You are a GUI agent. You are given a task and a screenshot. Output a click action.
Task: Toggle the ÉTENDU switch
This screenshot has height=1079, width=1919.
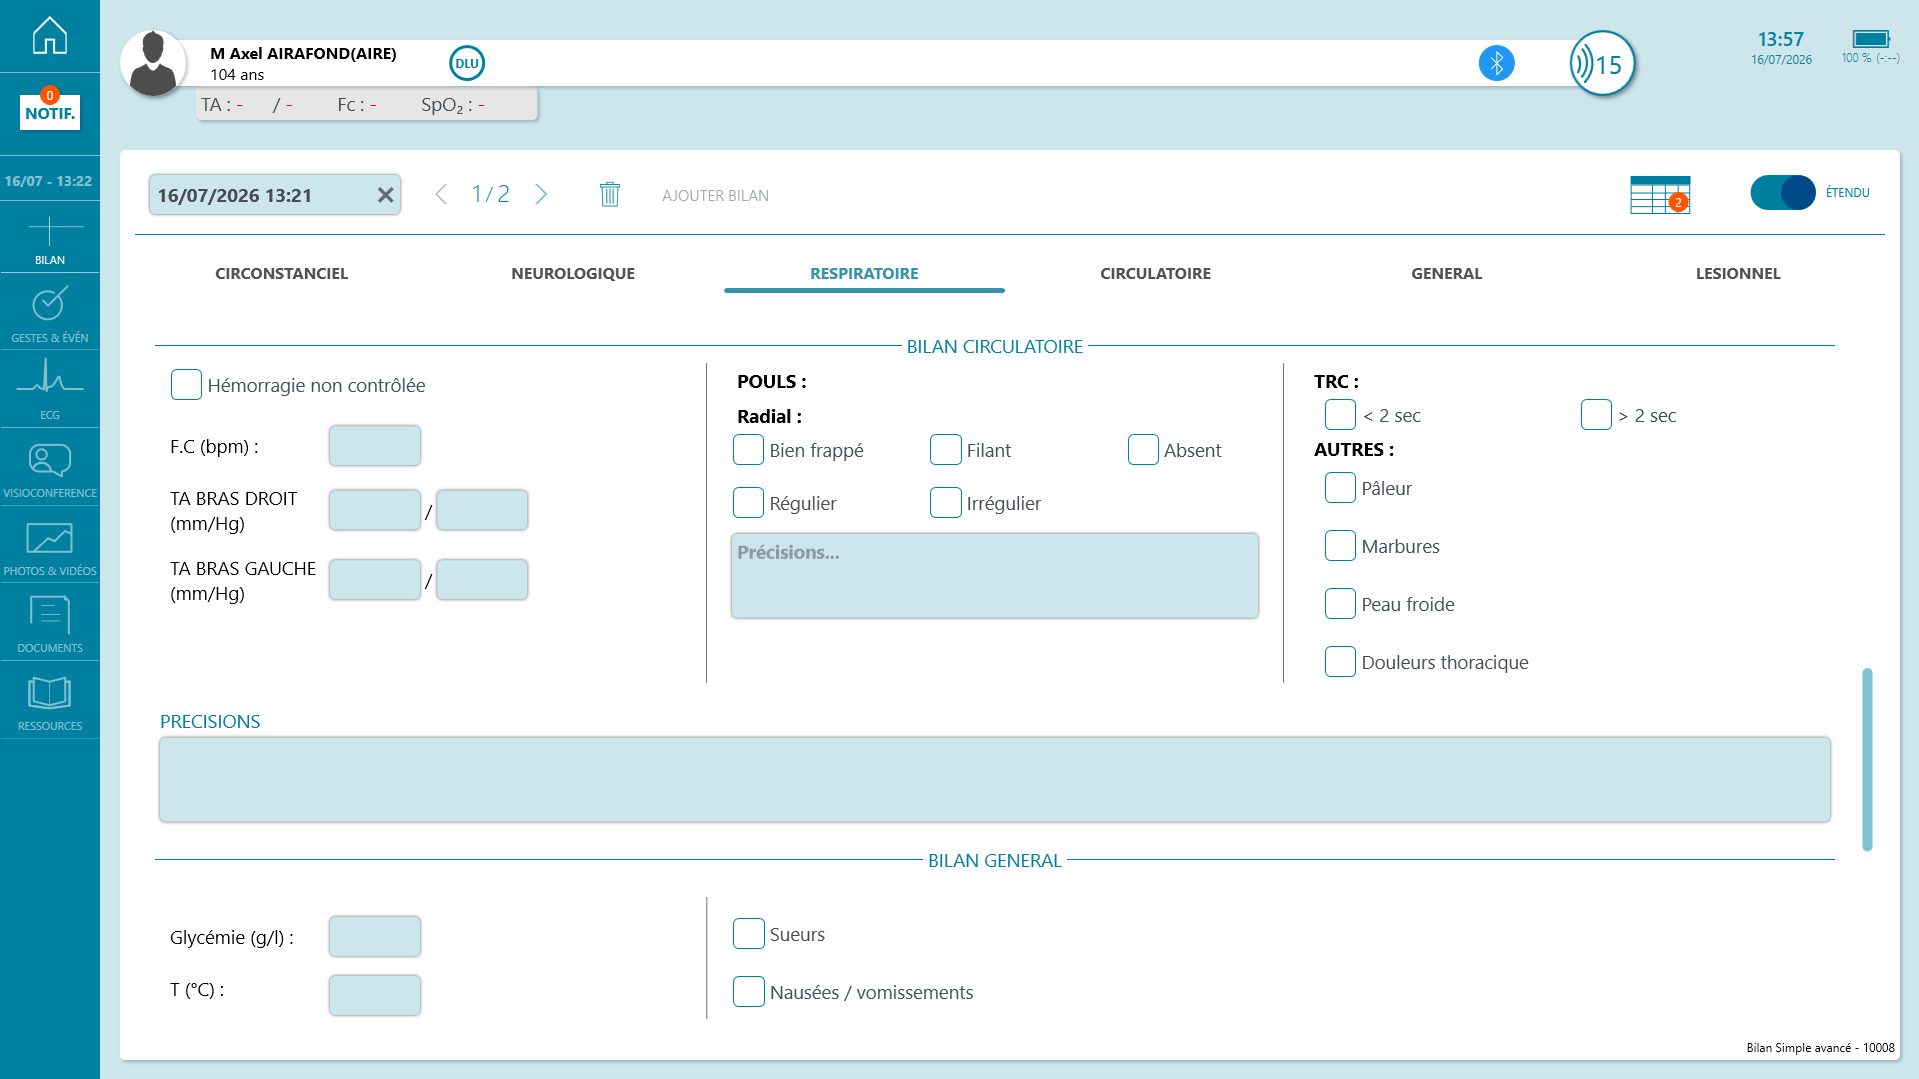(x=1782, y=192)
